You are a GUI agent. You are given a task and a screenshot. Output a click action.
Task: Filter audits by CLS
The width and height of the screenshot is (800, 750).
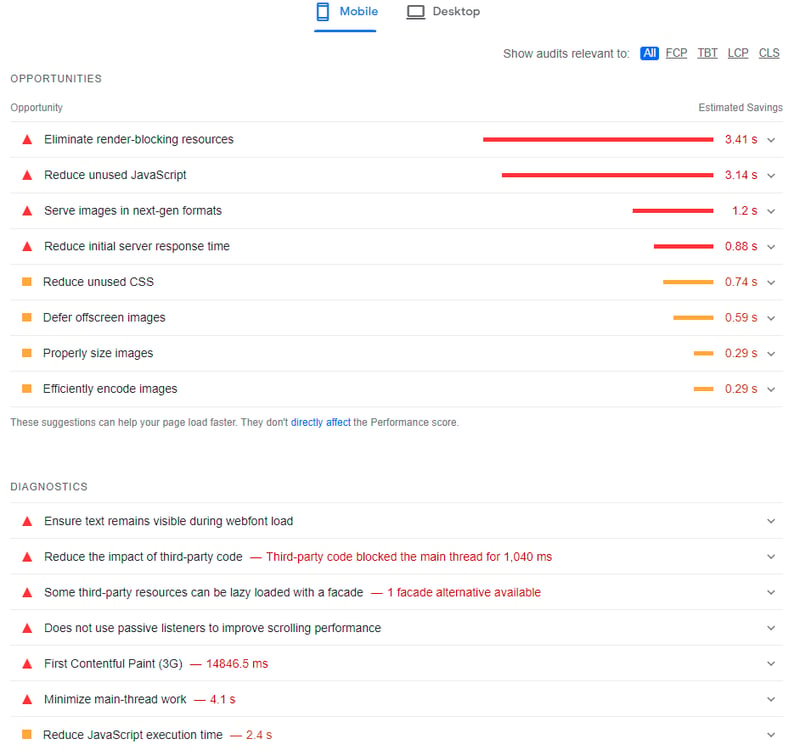769,53
